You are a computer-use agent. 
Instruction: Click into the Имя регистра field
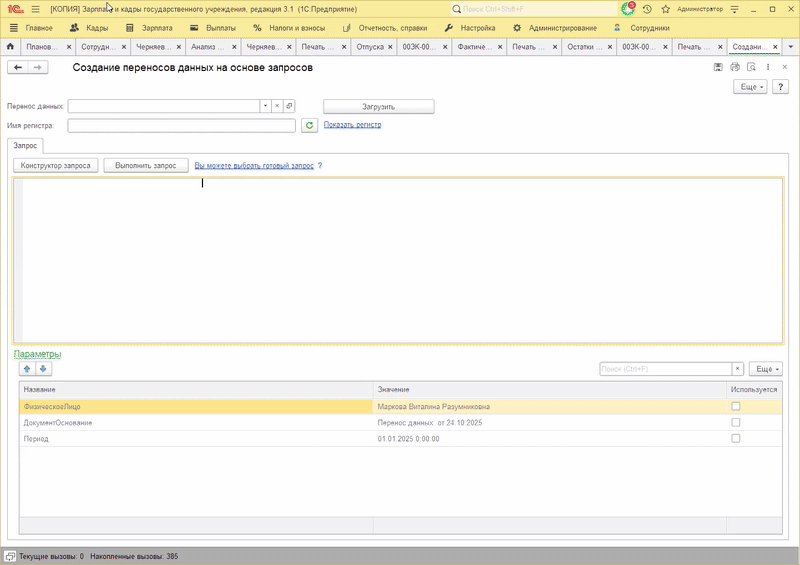(x=182, y=125)
